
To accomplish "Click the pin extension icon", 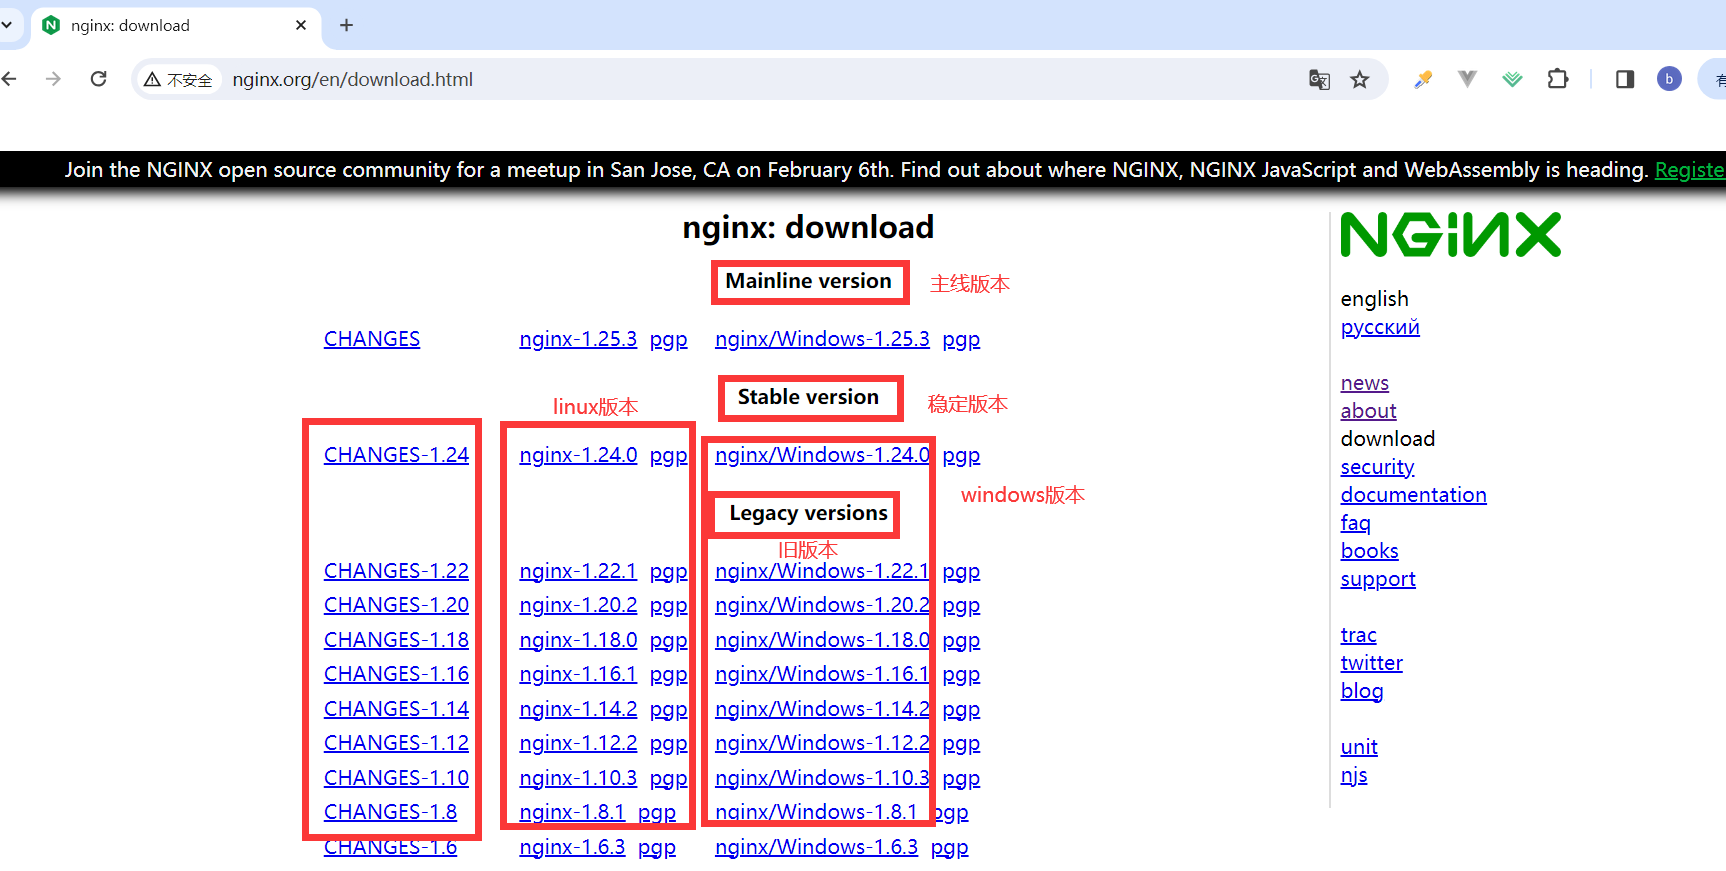I will pos(1422,79).
